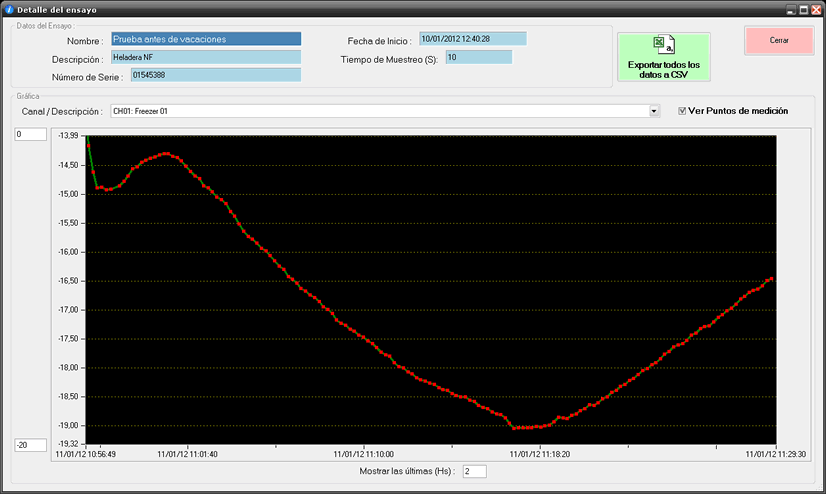Export all data to CSV
Image resolution: width=826 pixels, height=494 pixels.
[663, 56]
